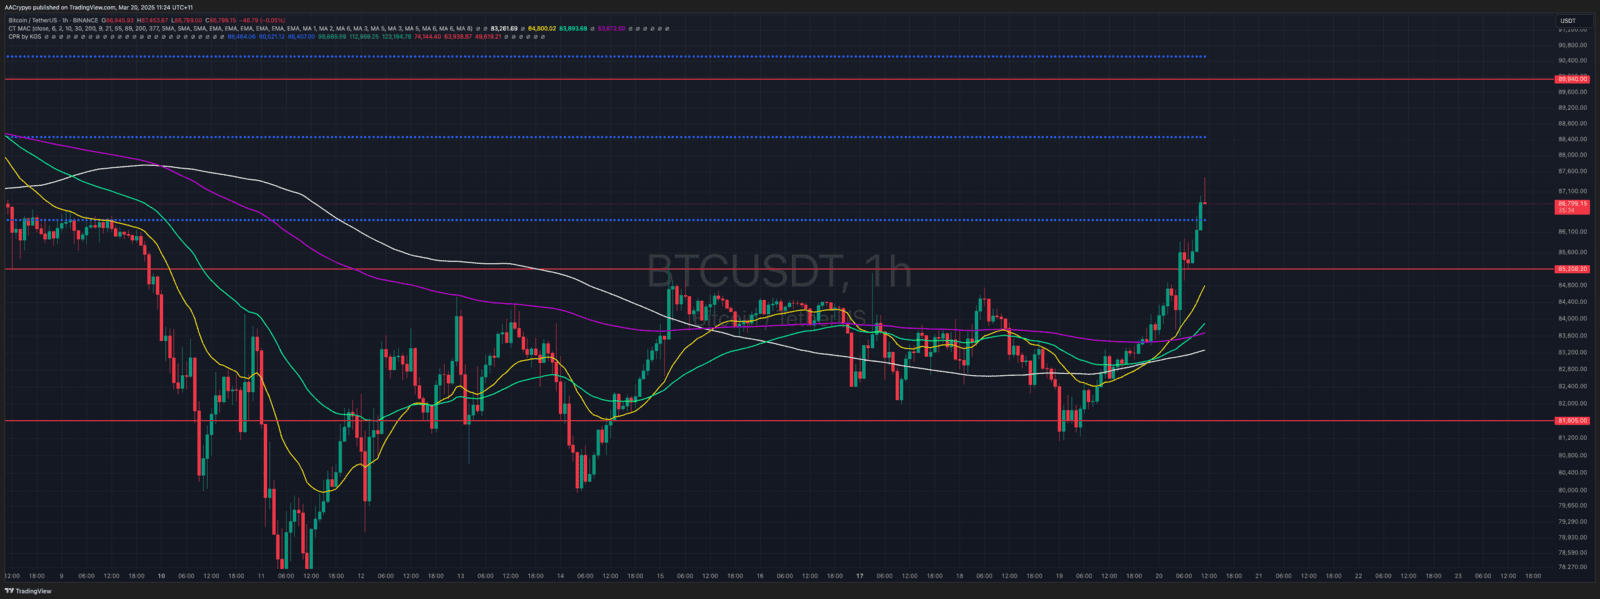
Task: Click the 85,208.20 horizontal line price label
Action: tap(1572, 269)
